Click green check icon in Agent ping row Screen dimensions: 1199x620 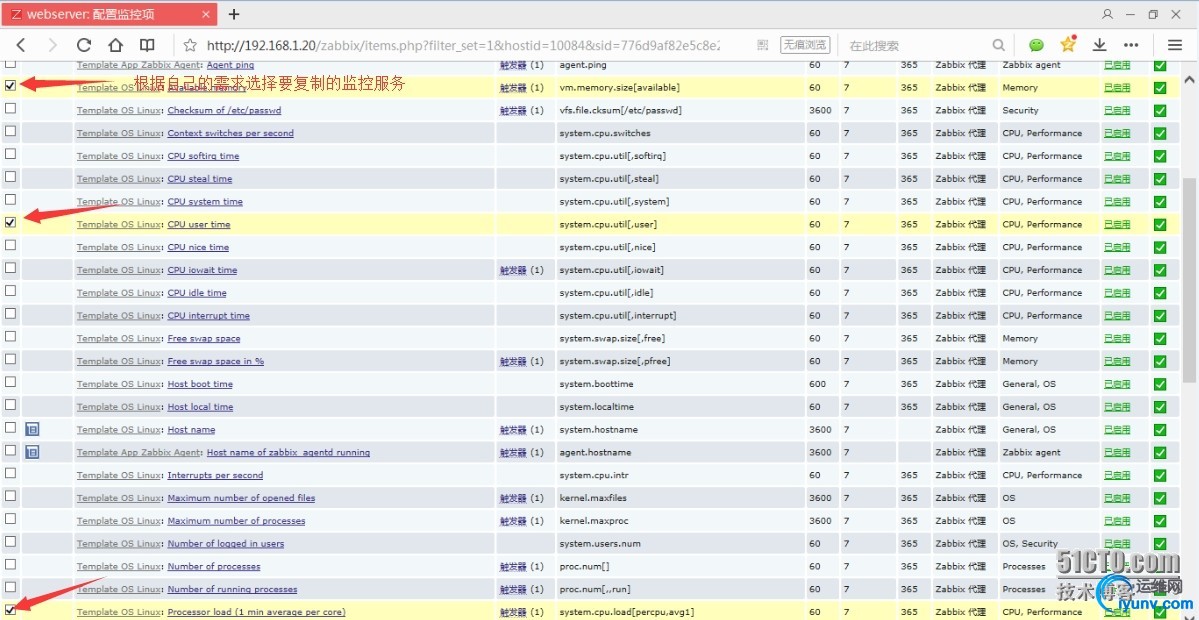[1160, 66]
